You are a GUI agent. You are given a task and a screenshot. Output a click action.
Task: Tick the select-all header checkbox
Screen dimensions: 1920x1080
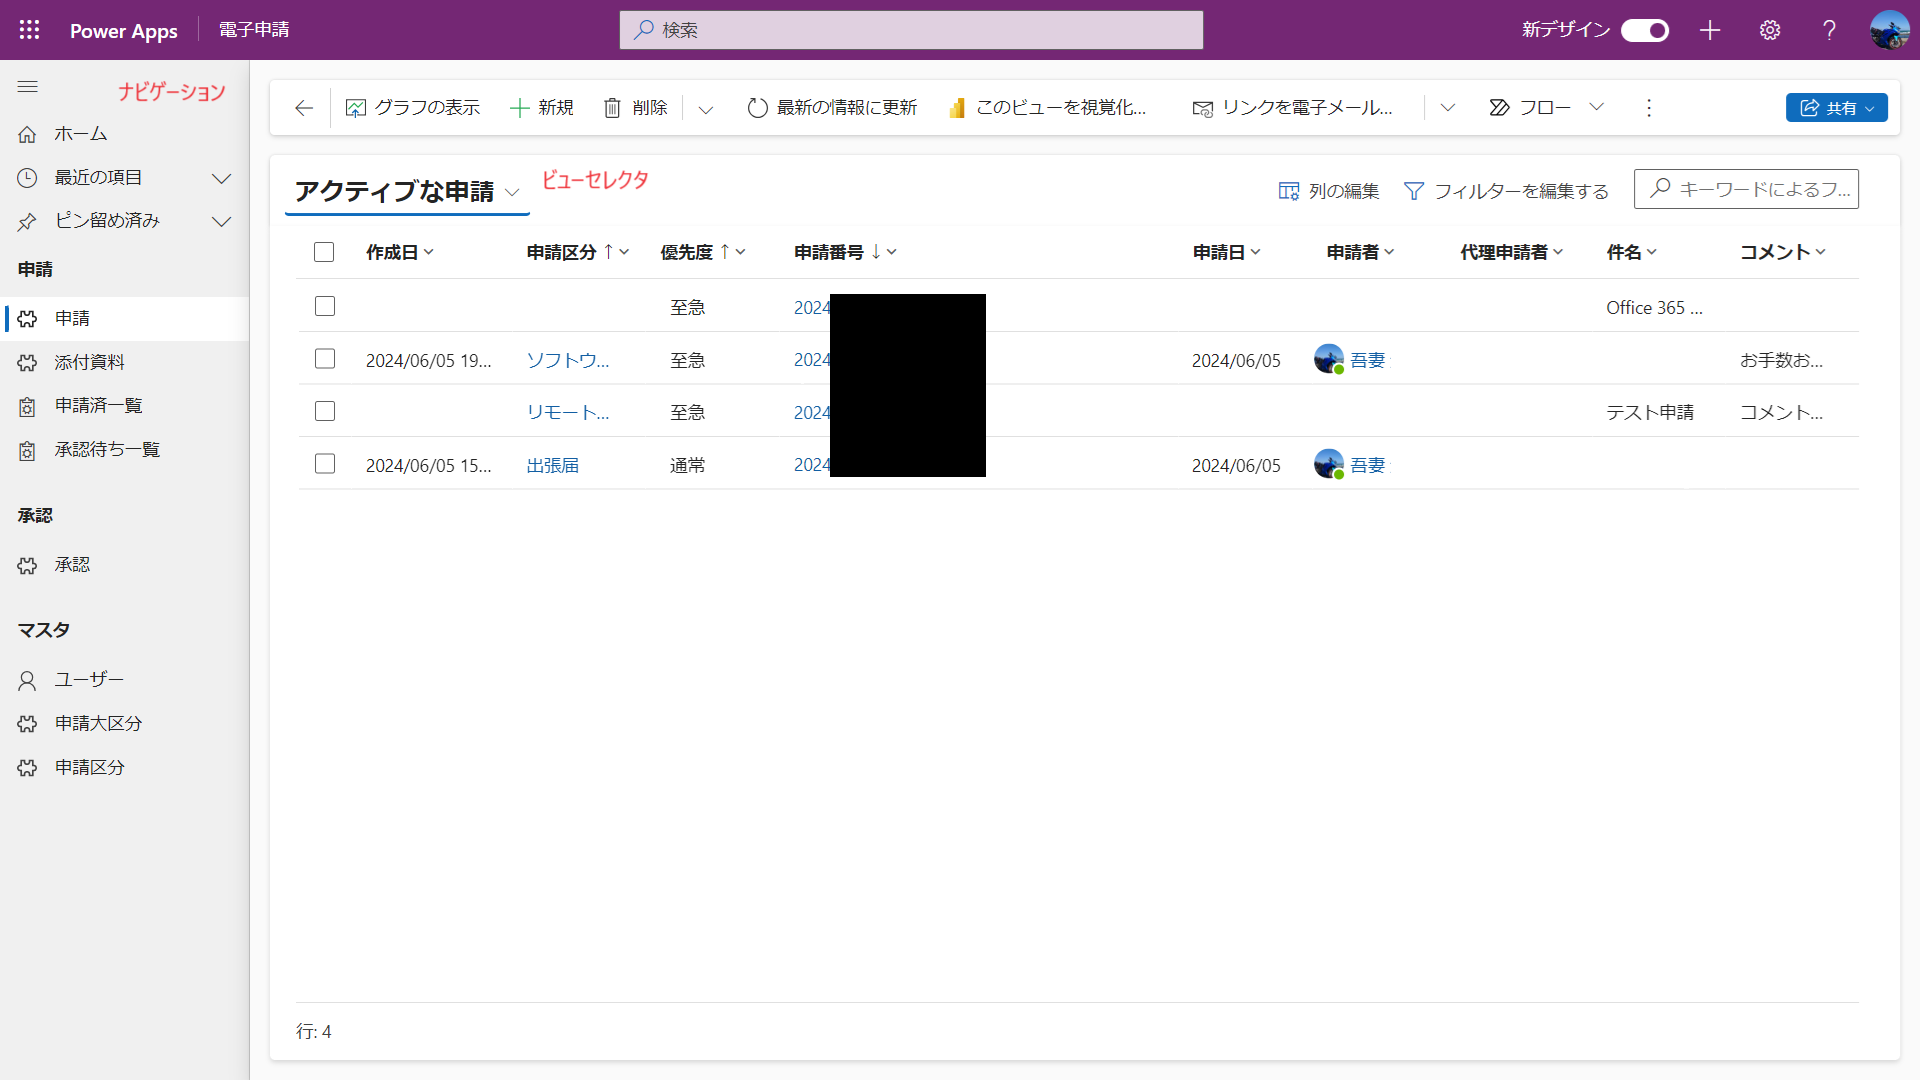coord(324,252)
